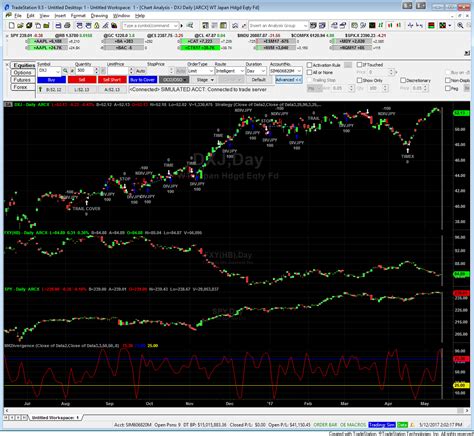The image size is (474, 436).
Task: Click the zoom magnifier icon on toolbar
Action: pyautogui.click(x=460, y=25)
